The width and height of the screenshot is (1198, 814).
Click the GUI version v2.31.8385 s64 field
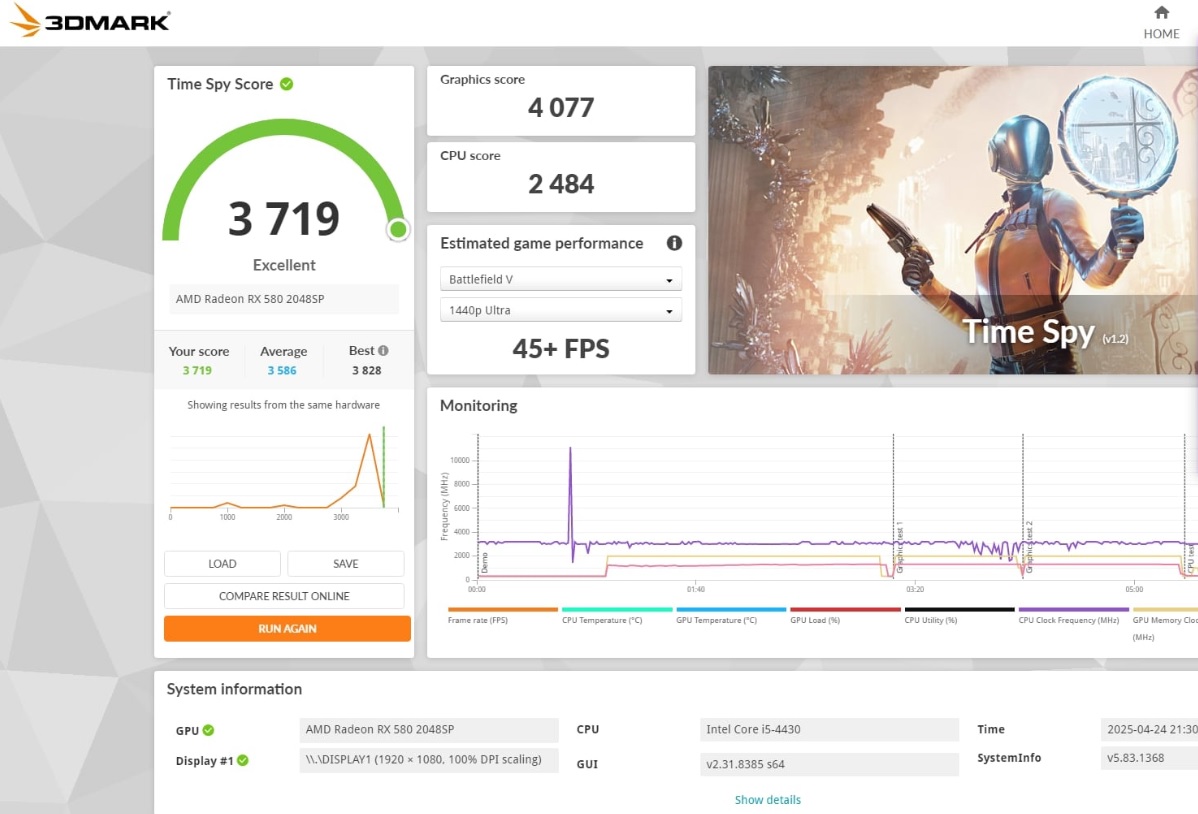click(829, 764)
